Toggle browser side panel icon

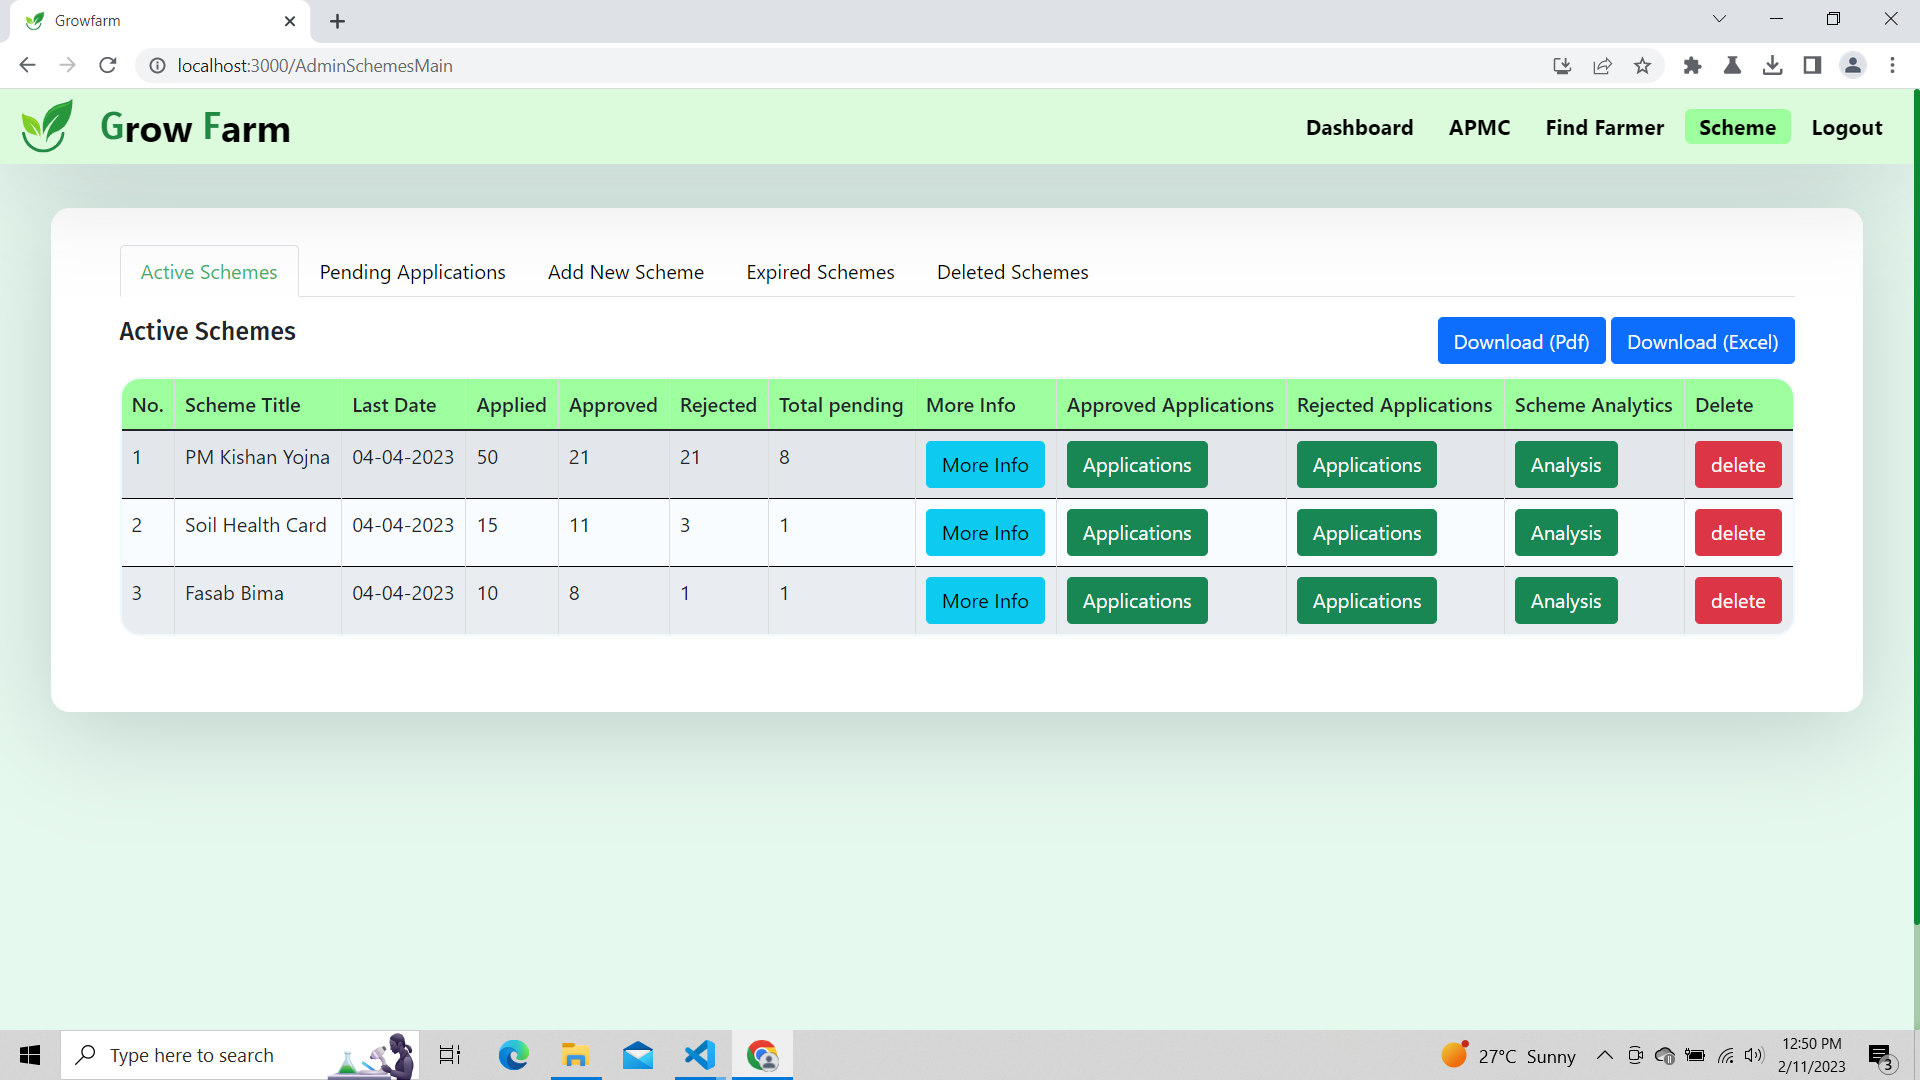1812,66
